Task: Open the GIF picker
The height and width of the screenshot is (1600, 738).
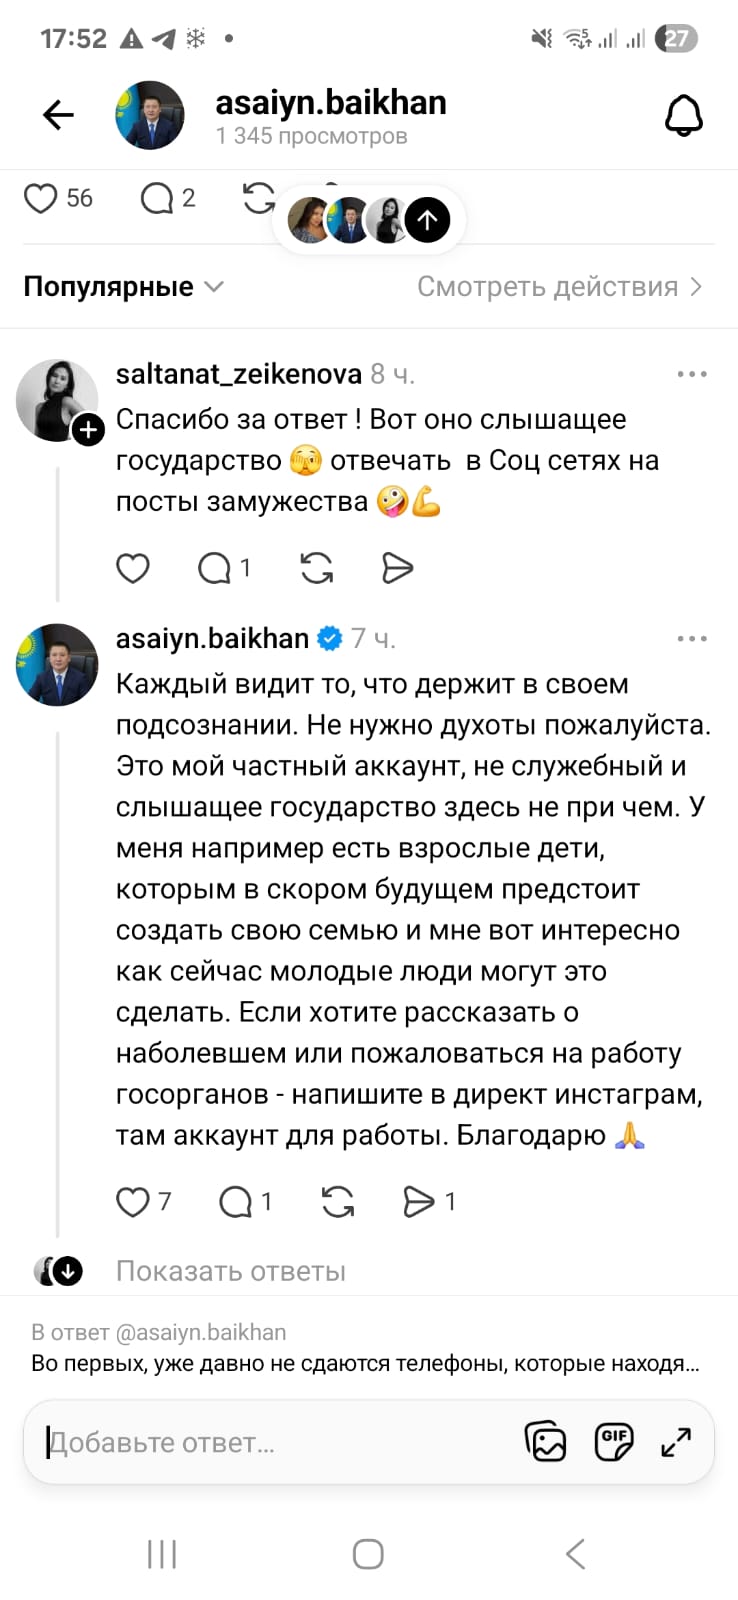Action: (613, 1441)
